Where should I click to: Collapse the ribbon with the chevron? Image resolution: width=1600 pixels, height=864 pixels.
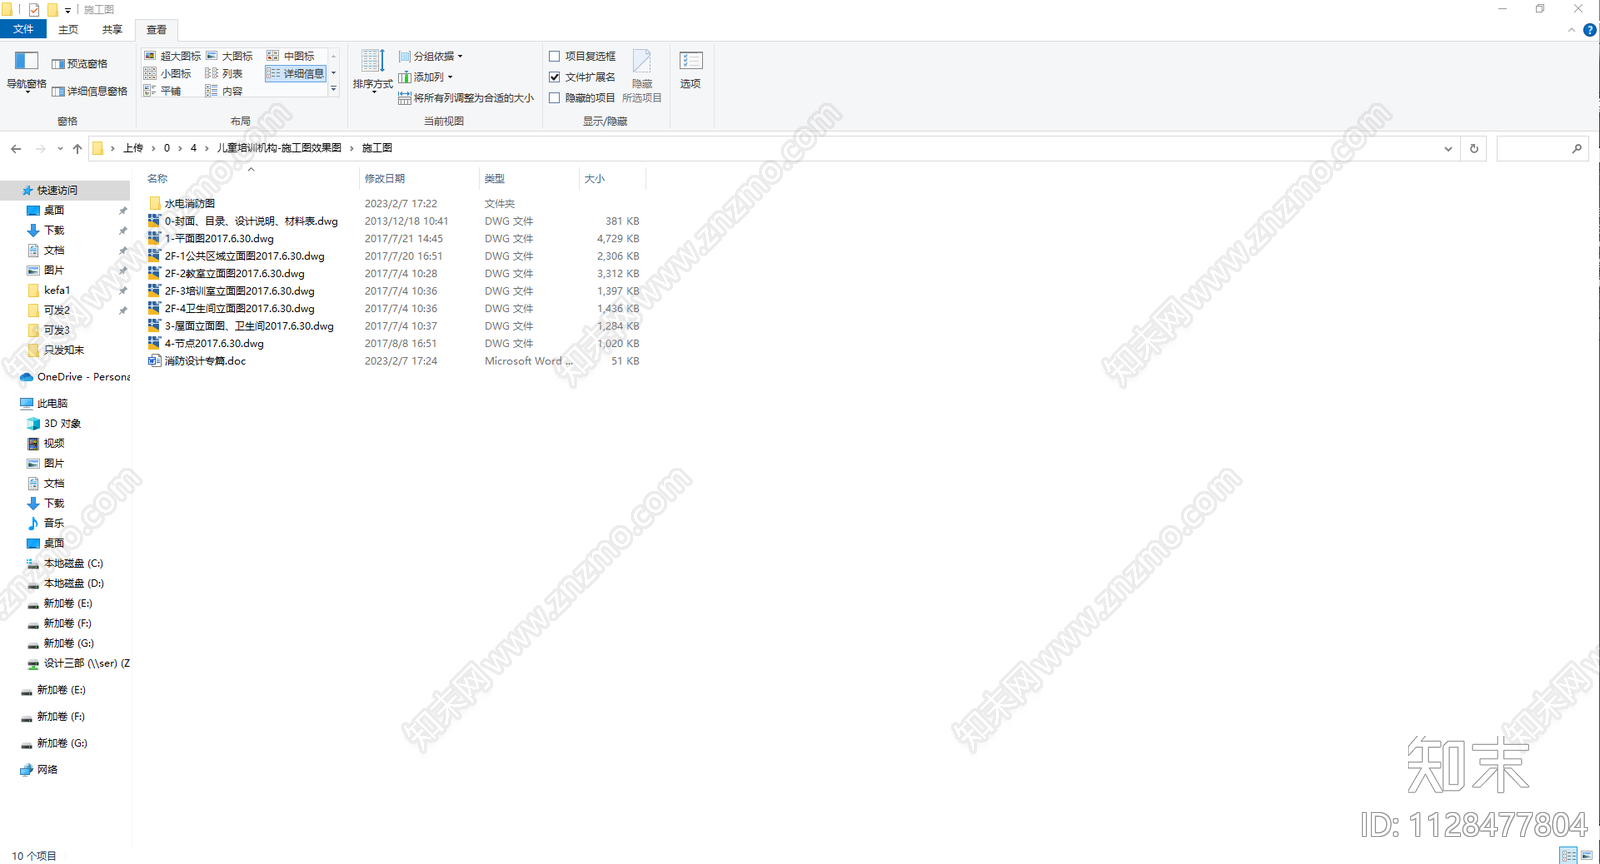pyautogui.click(x=1571, y=30)
